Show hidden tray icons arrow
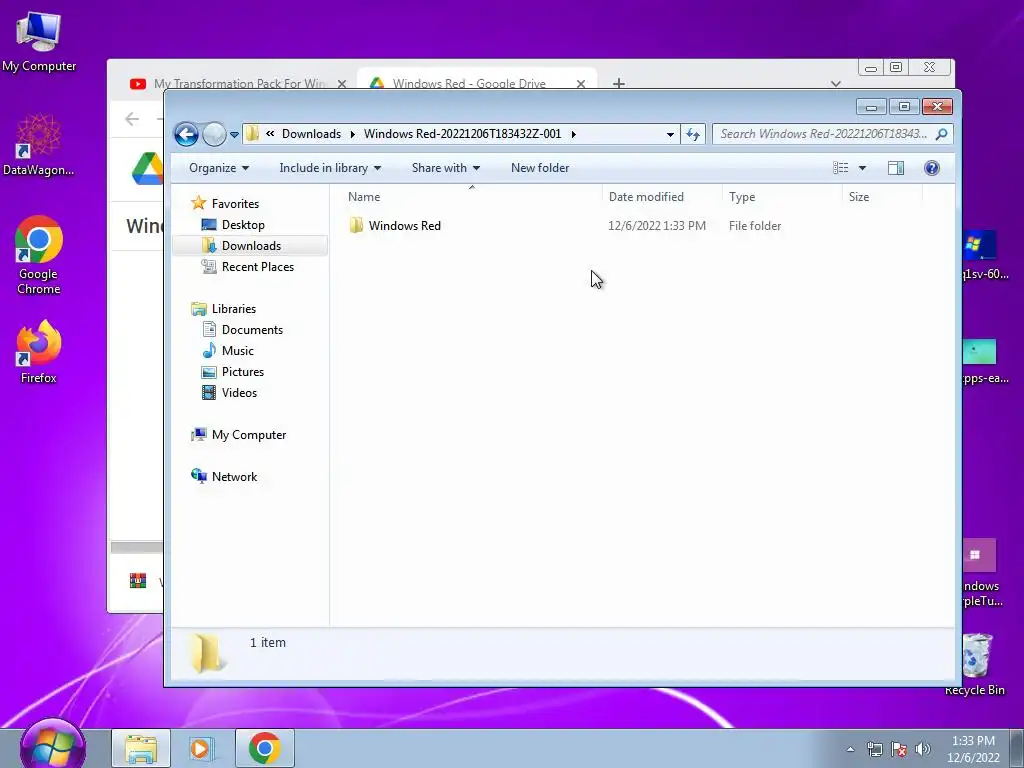Viewport: 1024px width, 768px height. coord(850,749)
